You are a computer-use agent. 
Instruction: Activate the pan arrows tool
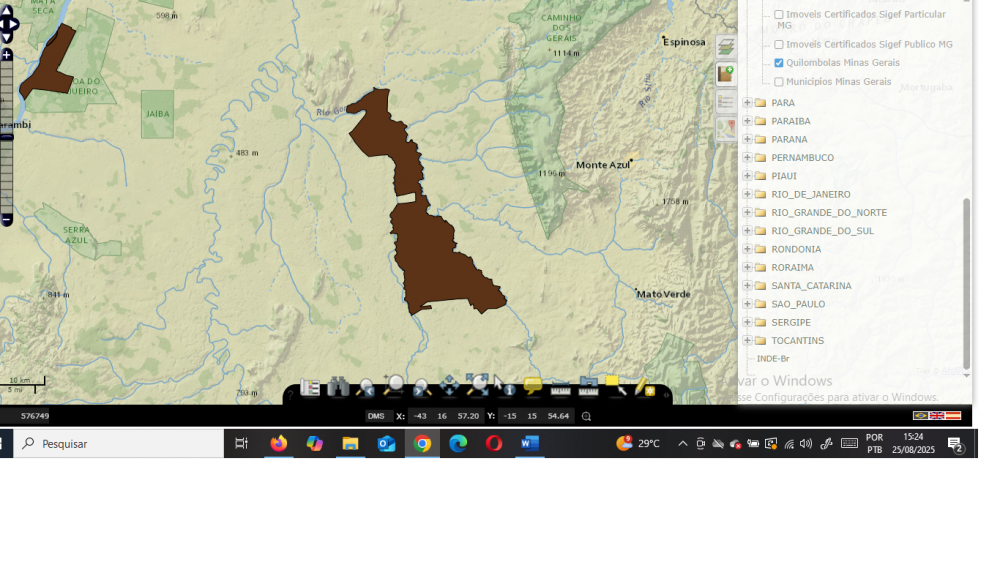(x=449, y=386)
